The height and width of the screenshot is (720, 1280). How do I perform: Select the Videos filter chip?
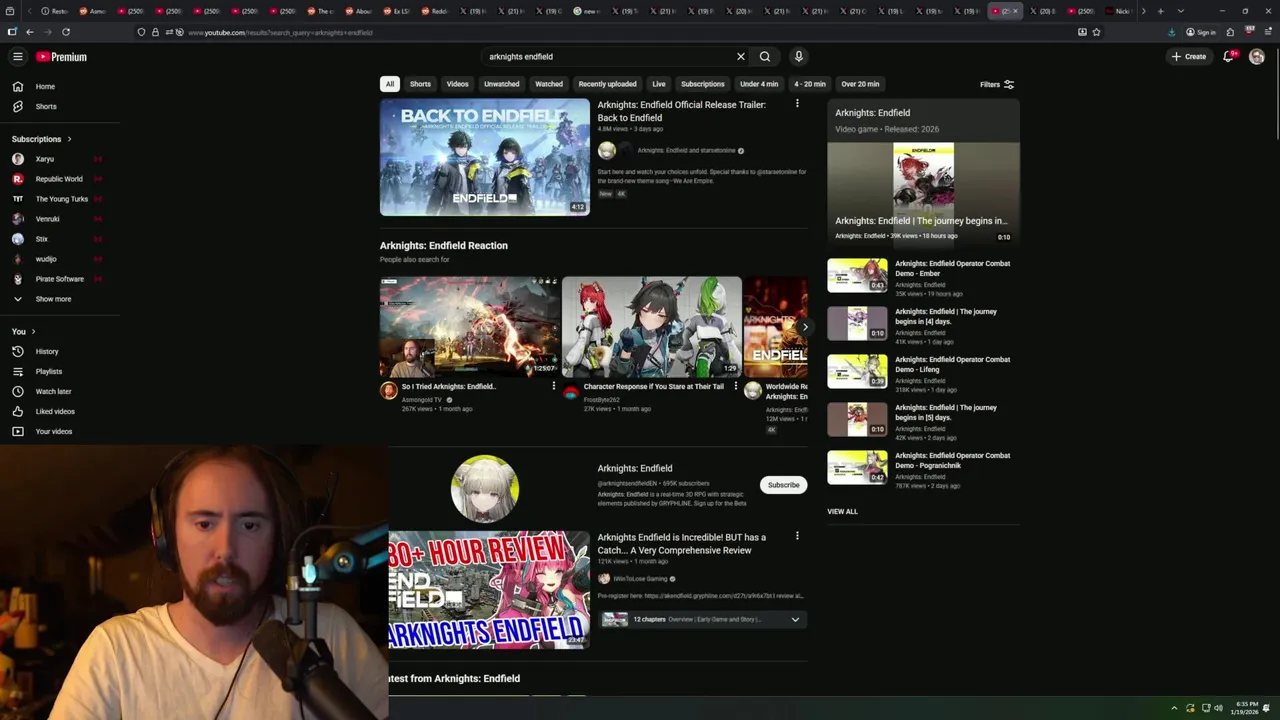point(457,84)
